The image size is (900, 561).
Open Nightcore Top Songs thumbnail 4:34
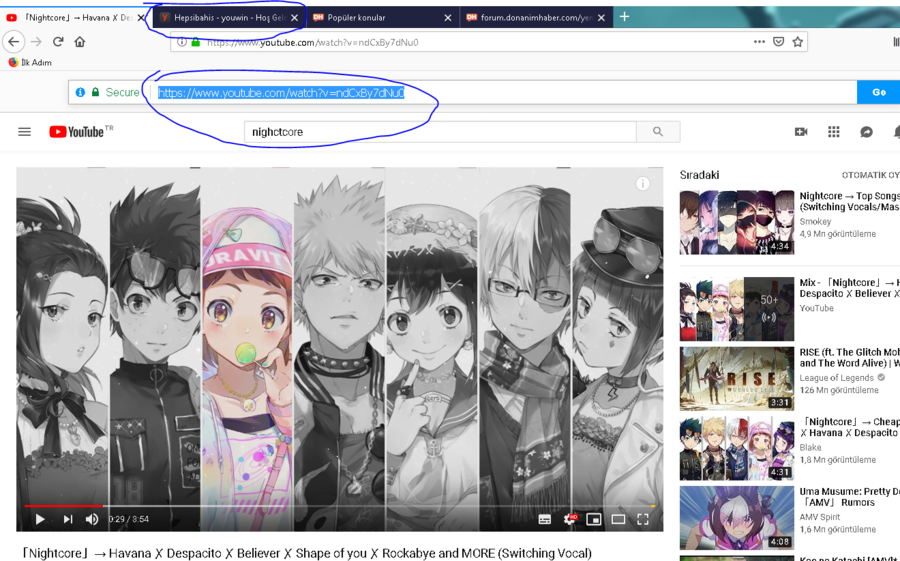click(736, 222)
